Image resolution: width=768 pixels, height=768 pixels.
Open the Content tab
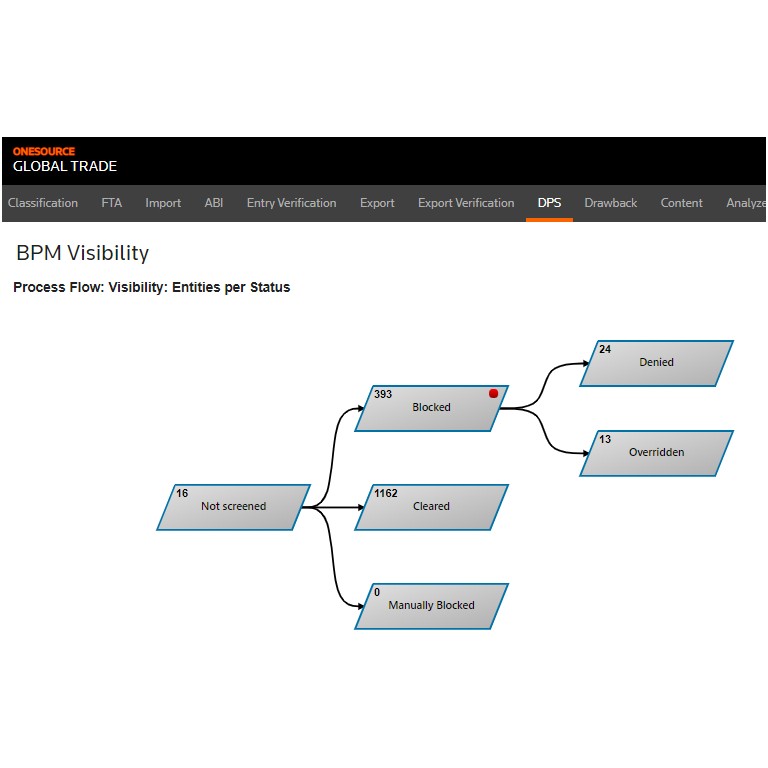[x=681, y=203]
